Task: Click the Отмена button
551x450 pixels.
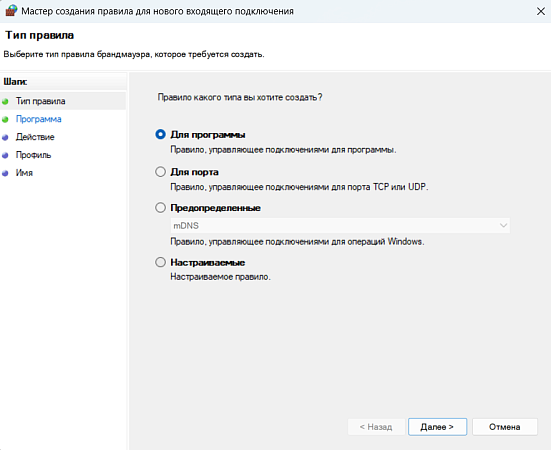Action: (505, 427)
